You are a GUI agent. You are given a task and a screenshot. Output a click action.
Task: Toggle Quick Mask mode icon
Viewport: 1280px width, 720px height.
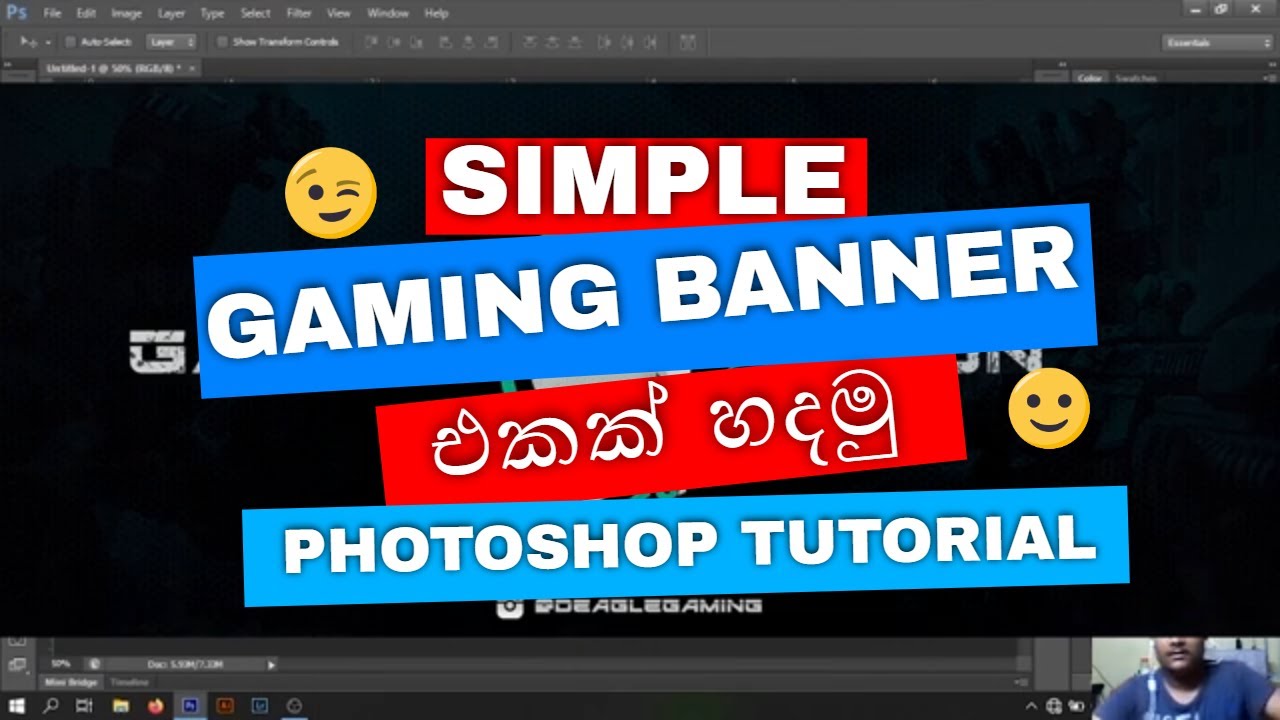(17, 640)
